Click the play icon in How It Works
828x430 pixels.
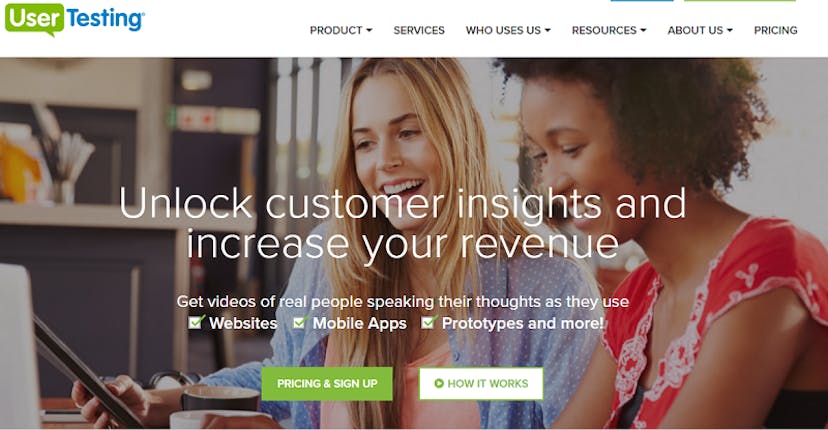click(x=439, y=384)
